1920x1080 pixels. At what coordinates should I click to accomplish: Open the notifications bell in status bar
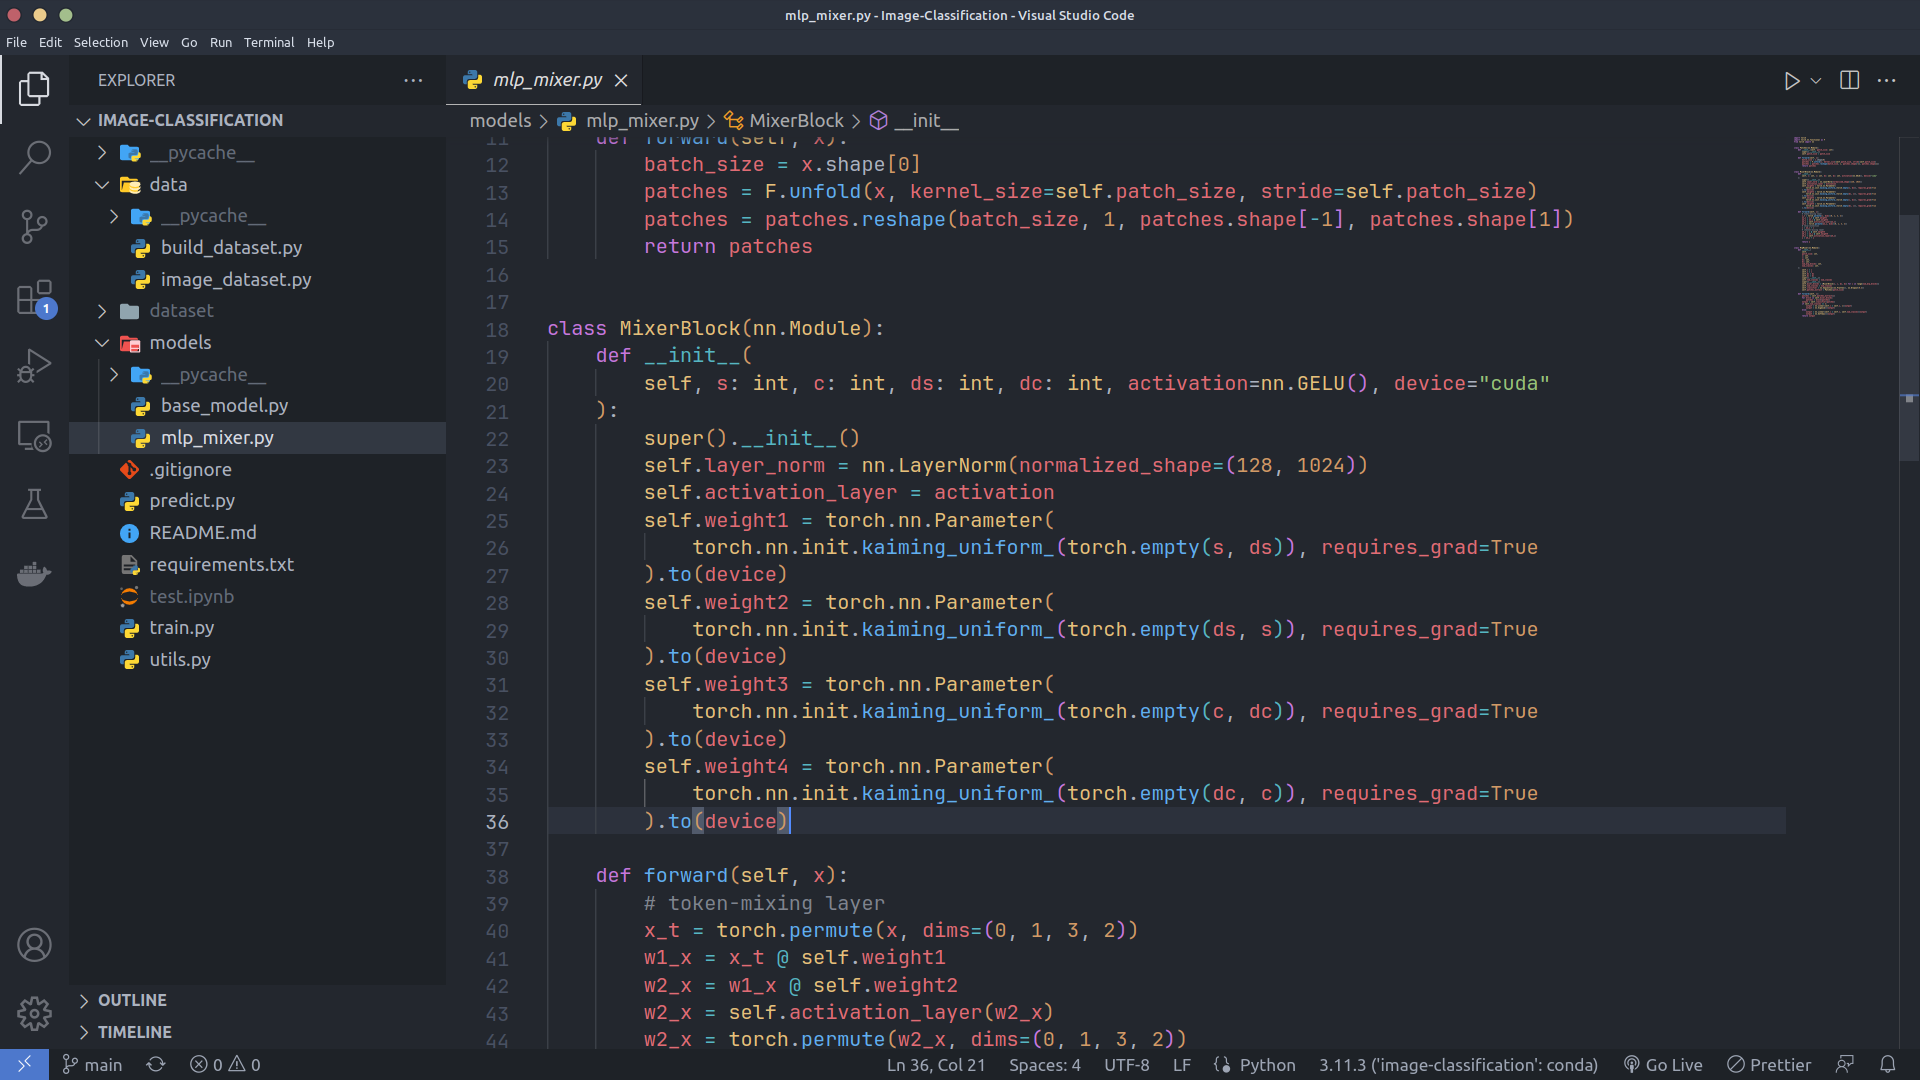click(x=1887, y=1064)
